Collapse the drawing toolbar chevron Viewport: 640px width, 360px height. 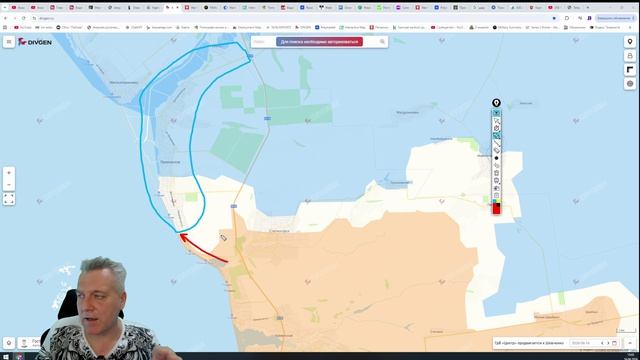(496, 112)
